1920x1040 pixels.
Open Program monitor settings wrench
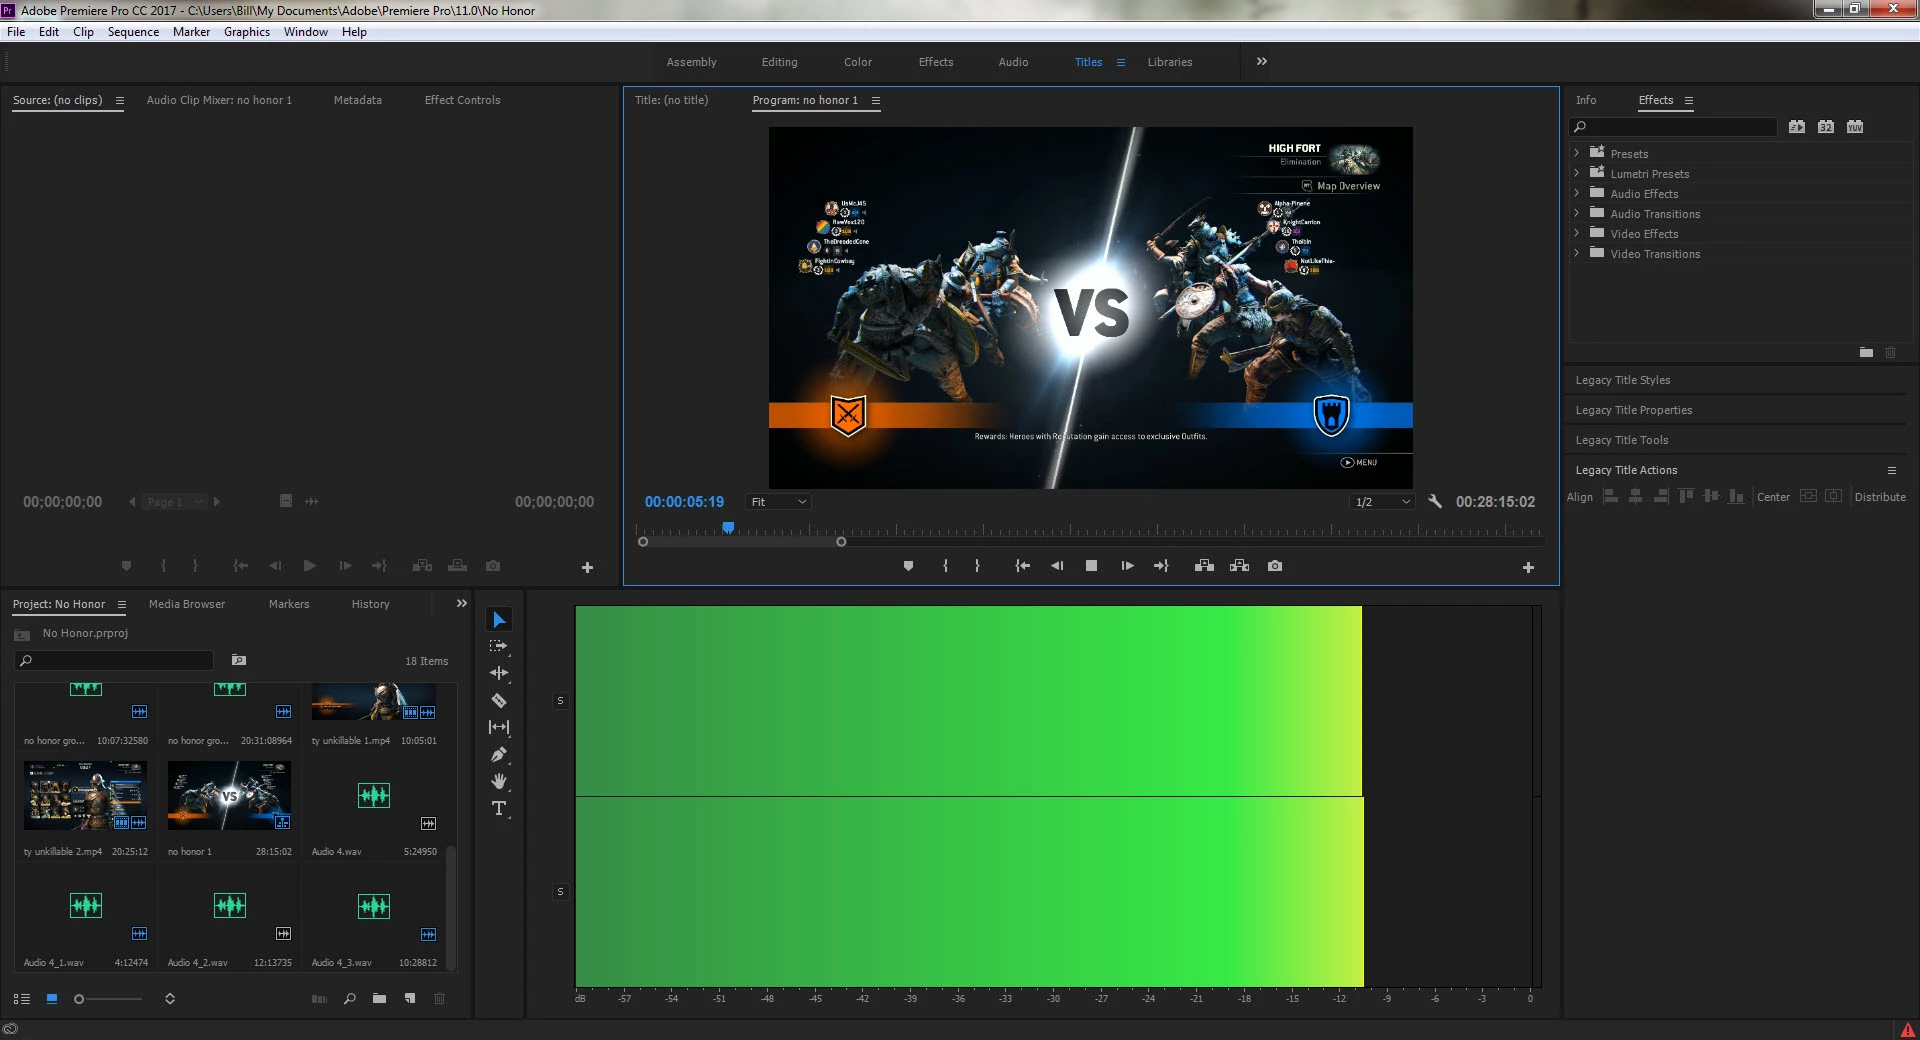click(x=1435, y=502)
